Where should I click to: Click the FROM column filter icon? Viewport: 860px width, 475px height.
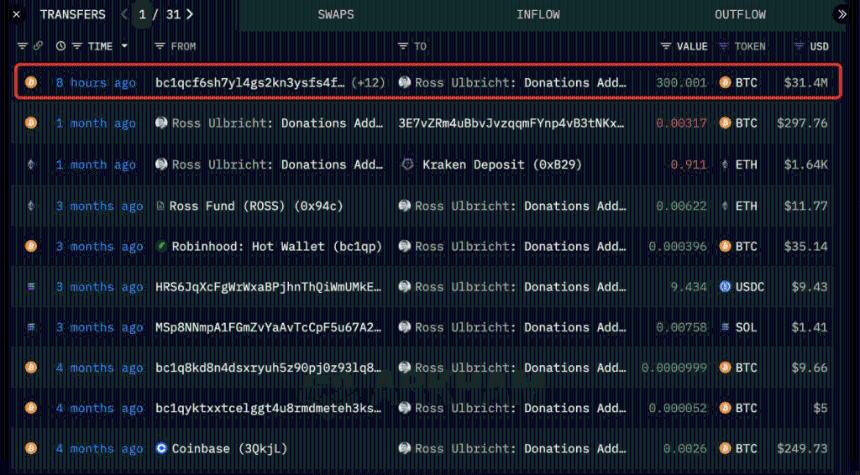tap(159, 47)
